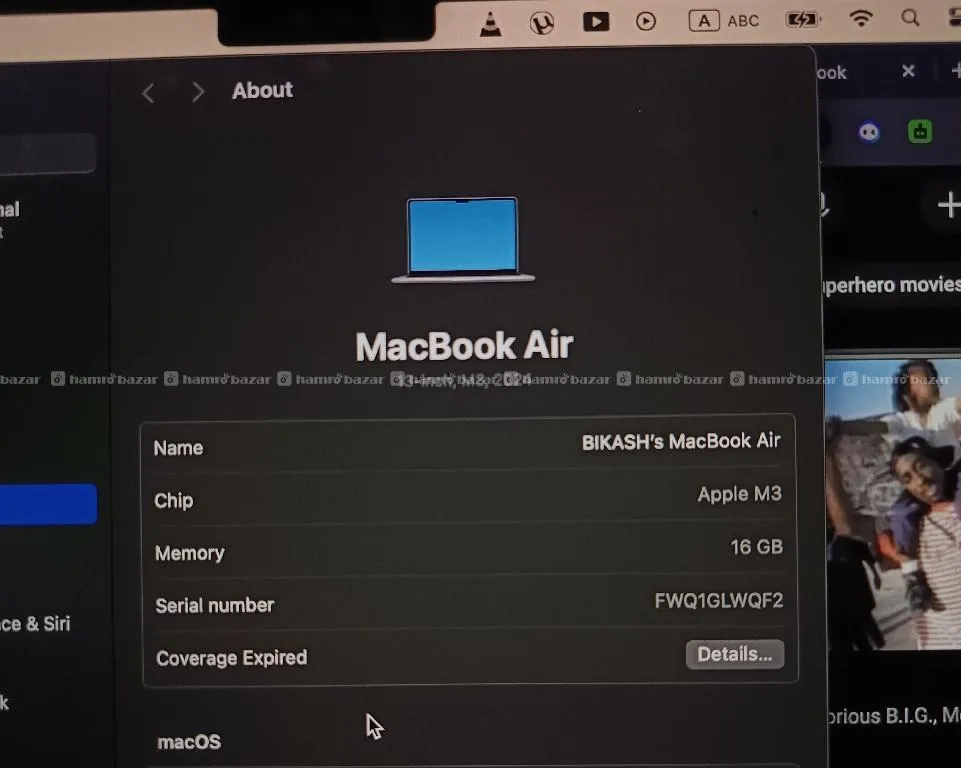Click the About page title

coord(262,91)
